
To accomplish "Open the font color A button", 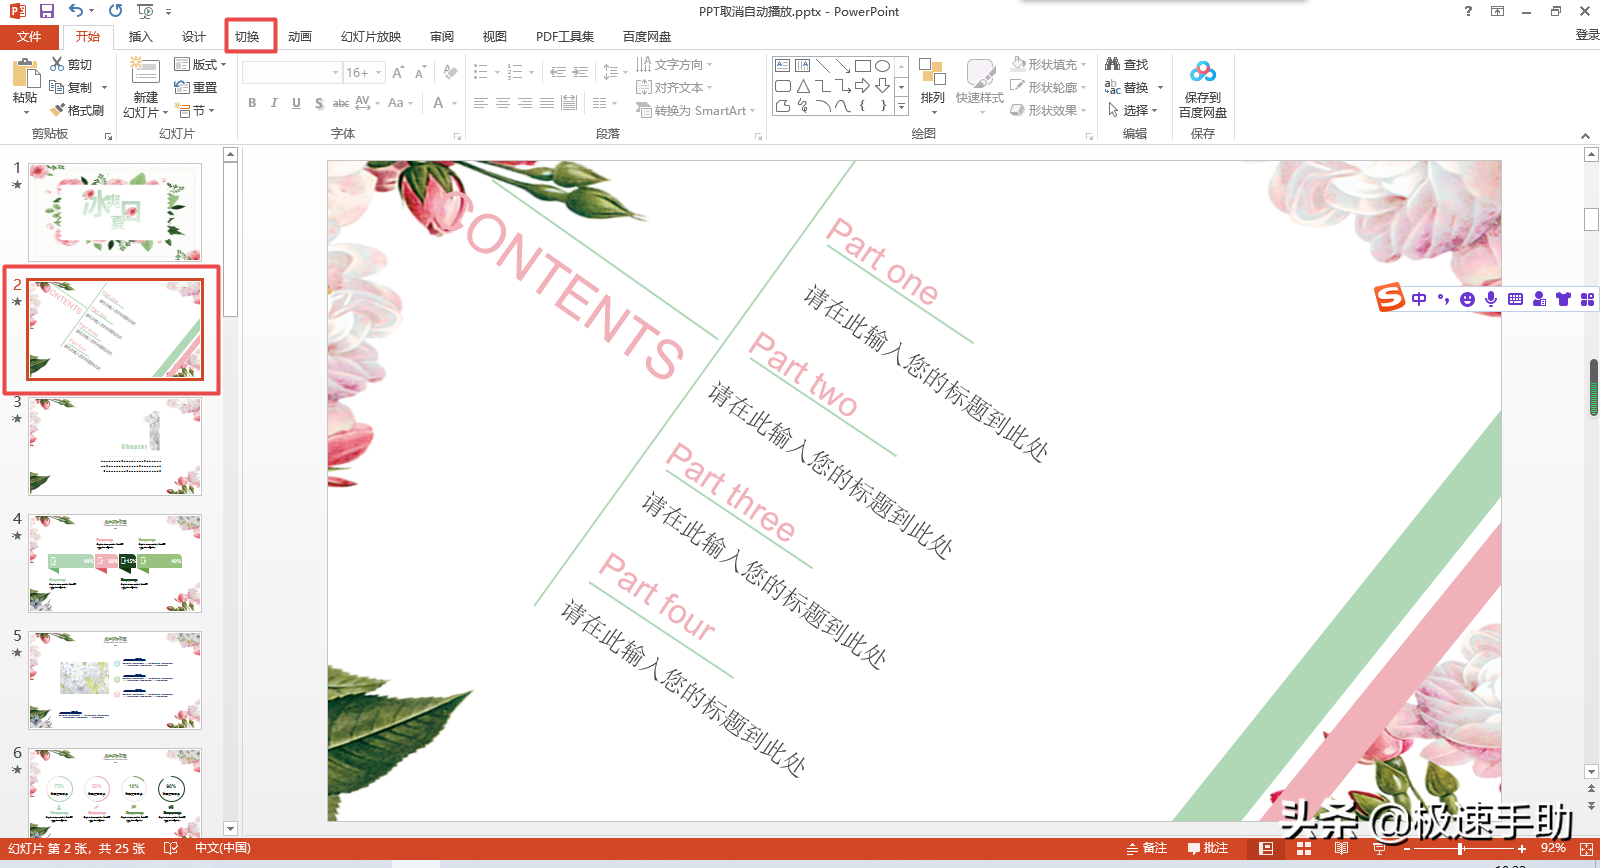I will tap(438, 103).
